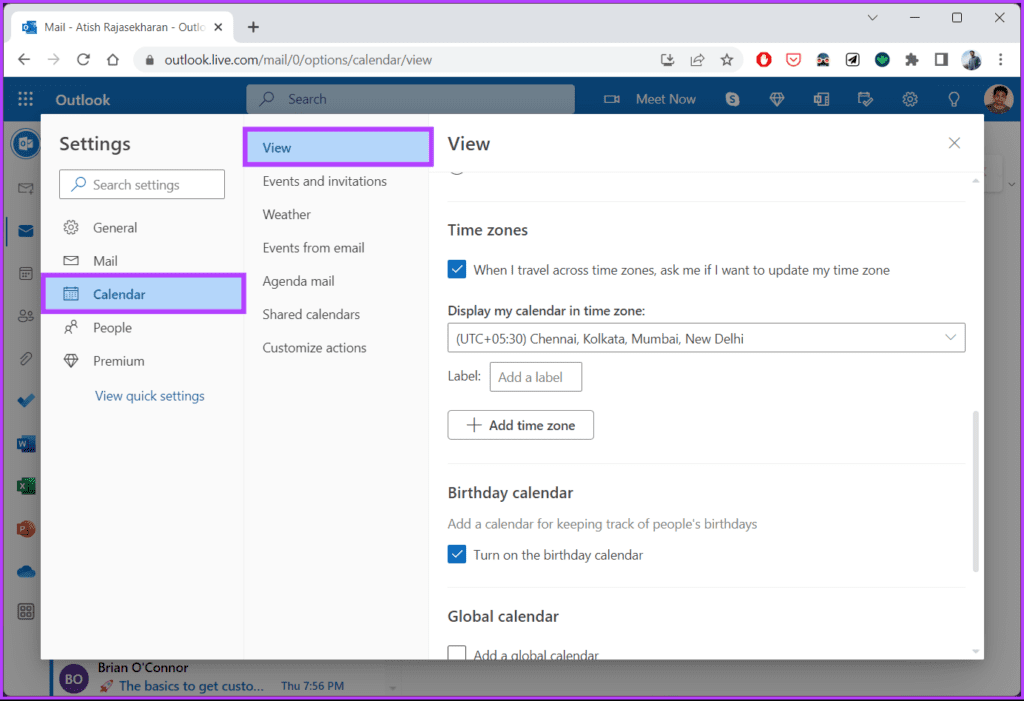This screenshot has height=701, width=1024.
Task: Reload the Outlook page
Action: 83,60
